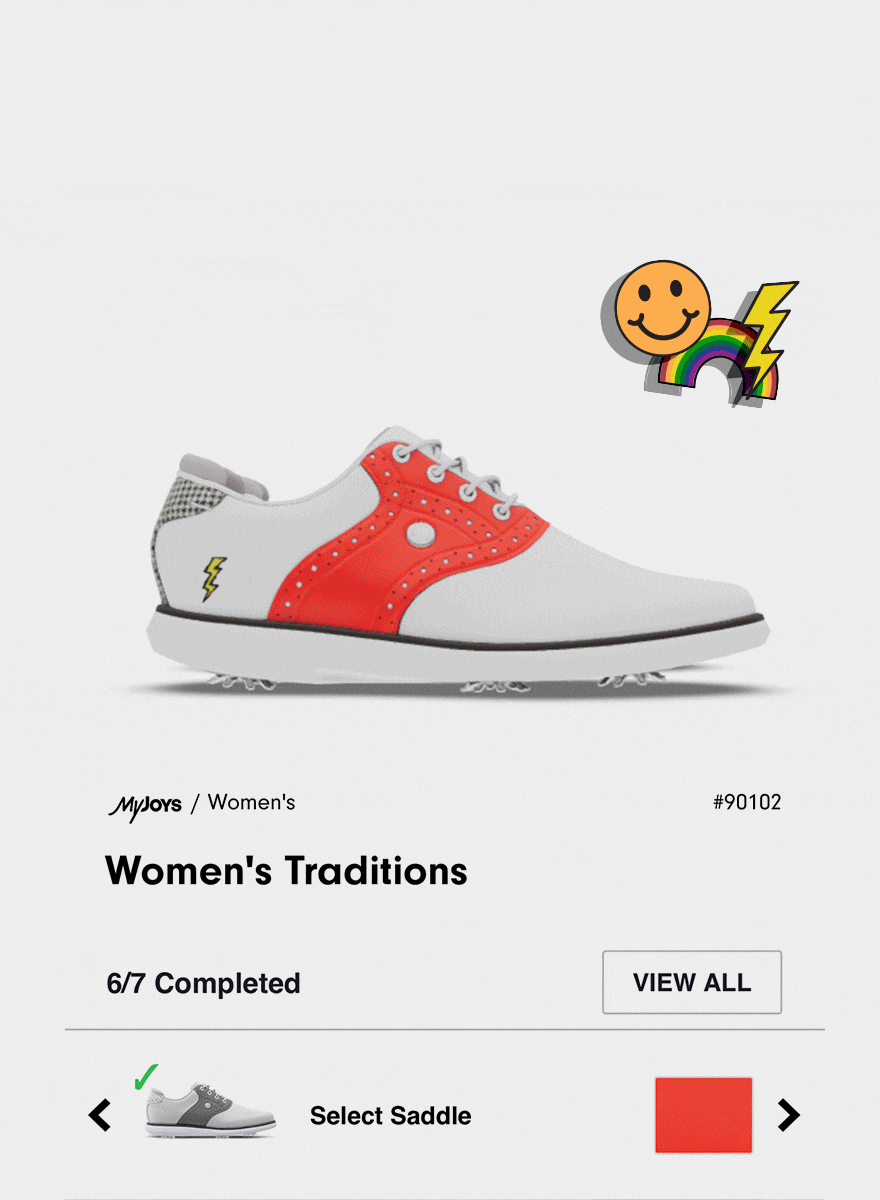Click the green checkmark above shoe thumbnail
880x1200 pixels.
pos(146,1076)
